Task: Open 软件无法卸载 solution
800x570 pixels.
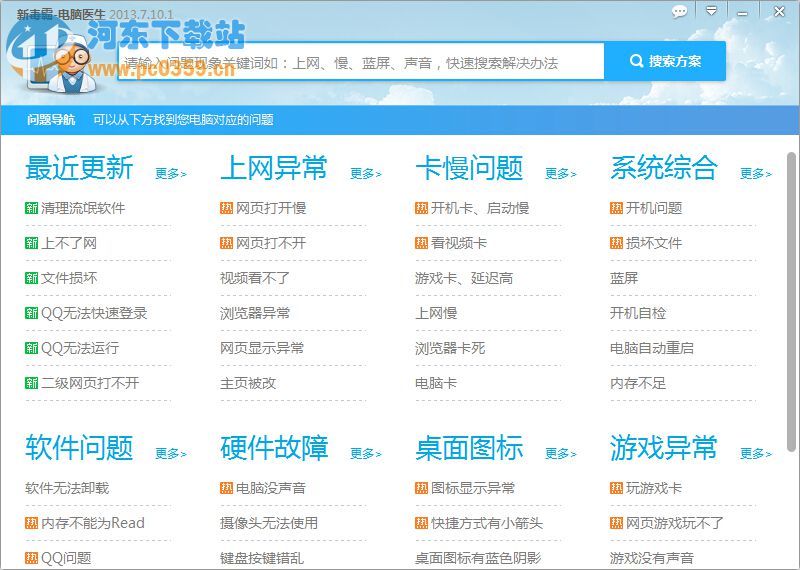Action: 67,488
